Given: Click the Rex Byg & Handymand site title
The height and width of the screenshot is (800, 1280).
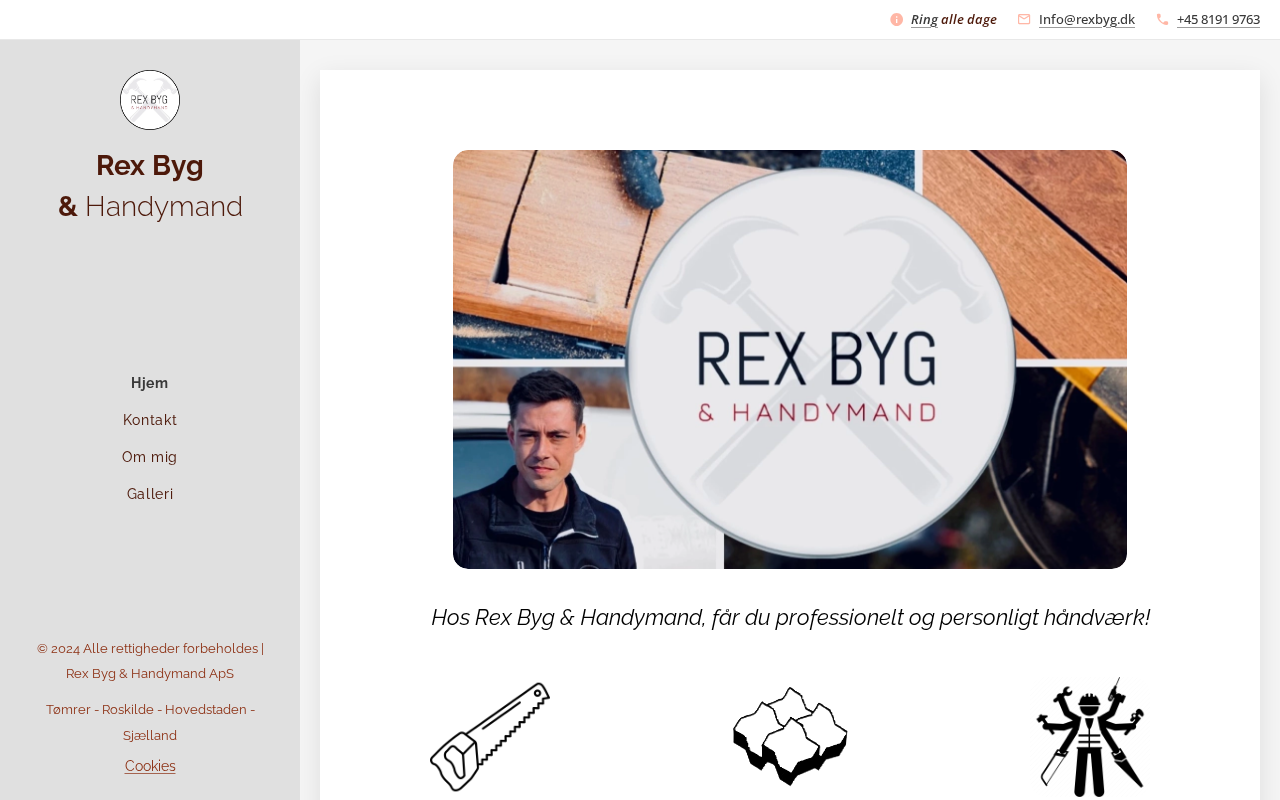Looking at the screenshot, I should tap(150, 186).
